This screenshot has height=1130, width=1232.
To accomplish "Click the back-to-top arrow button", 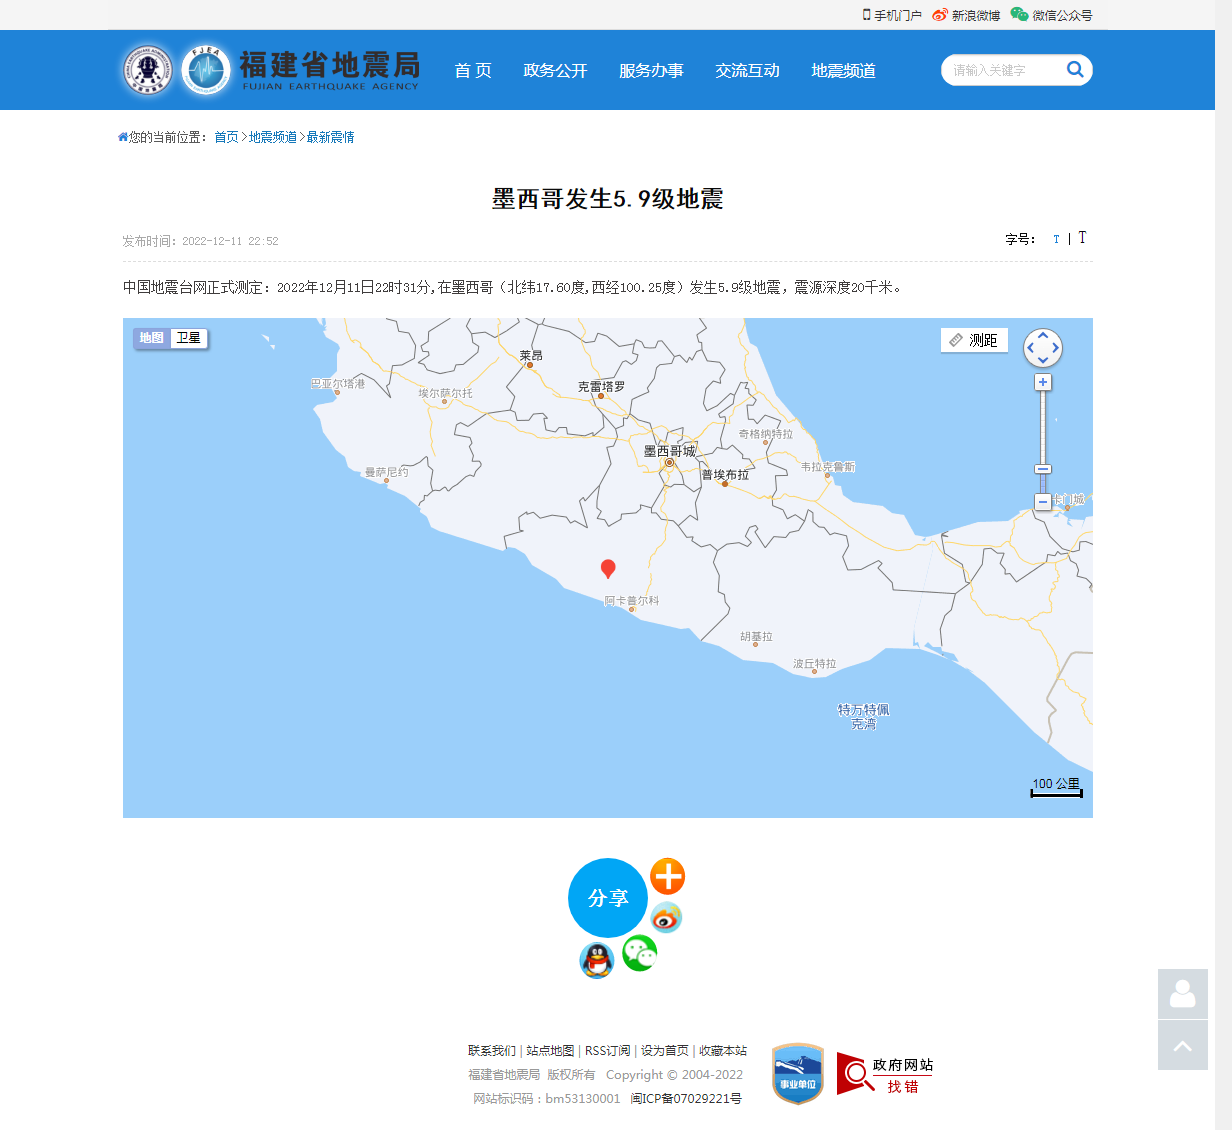I will [1182, 1046].
